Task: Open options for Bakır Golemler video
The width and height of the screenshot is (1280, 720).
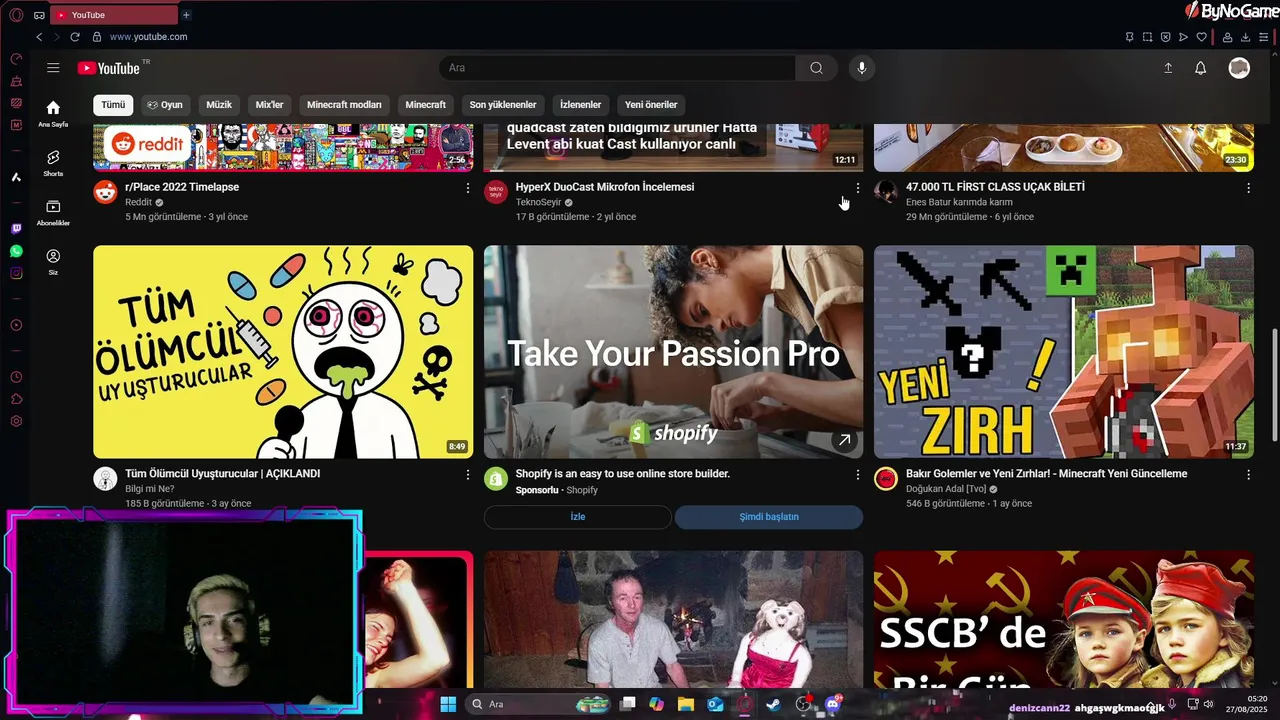Action: click(1248, 475)
